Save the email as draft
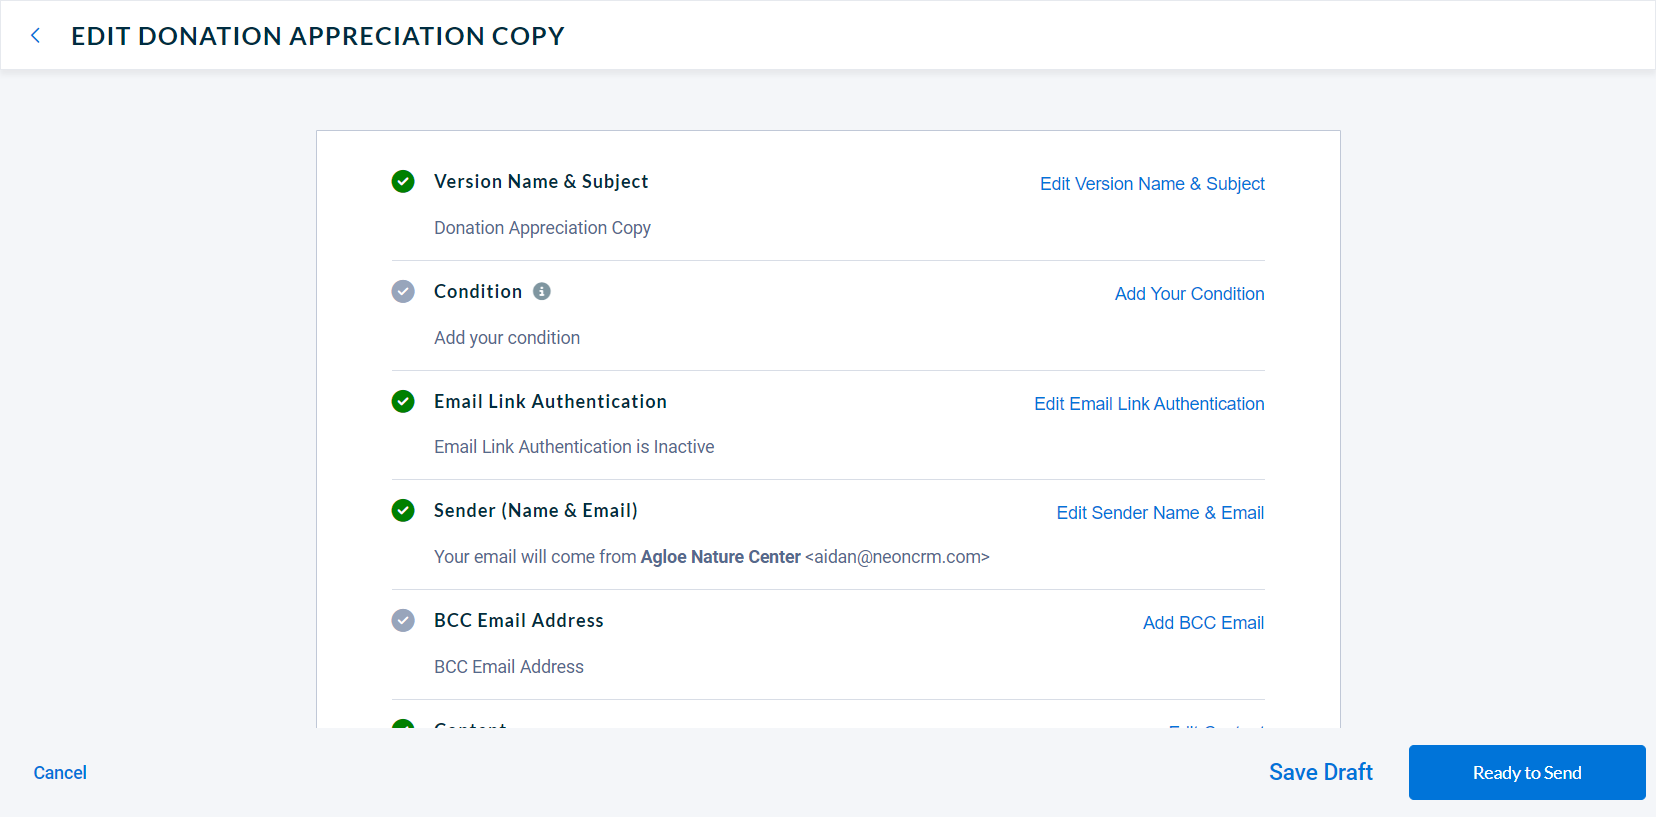The height and width of the screenshot is (817, 1656). point(1320,772)
